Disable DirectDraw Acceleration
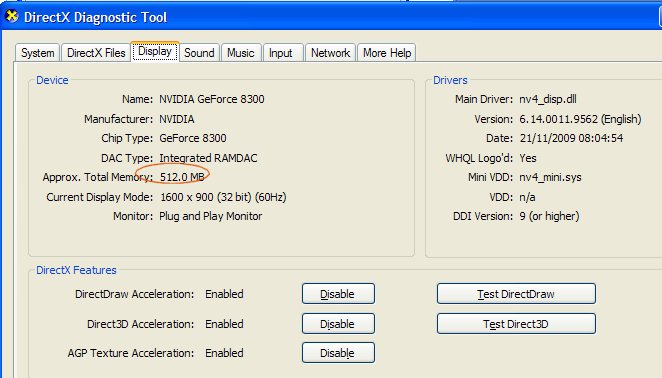The image size is (662, 378). pyautogui.click(x=338, y=294)
